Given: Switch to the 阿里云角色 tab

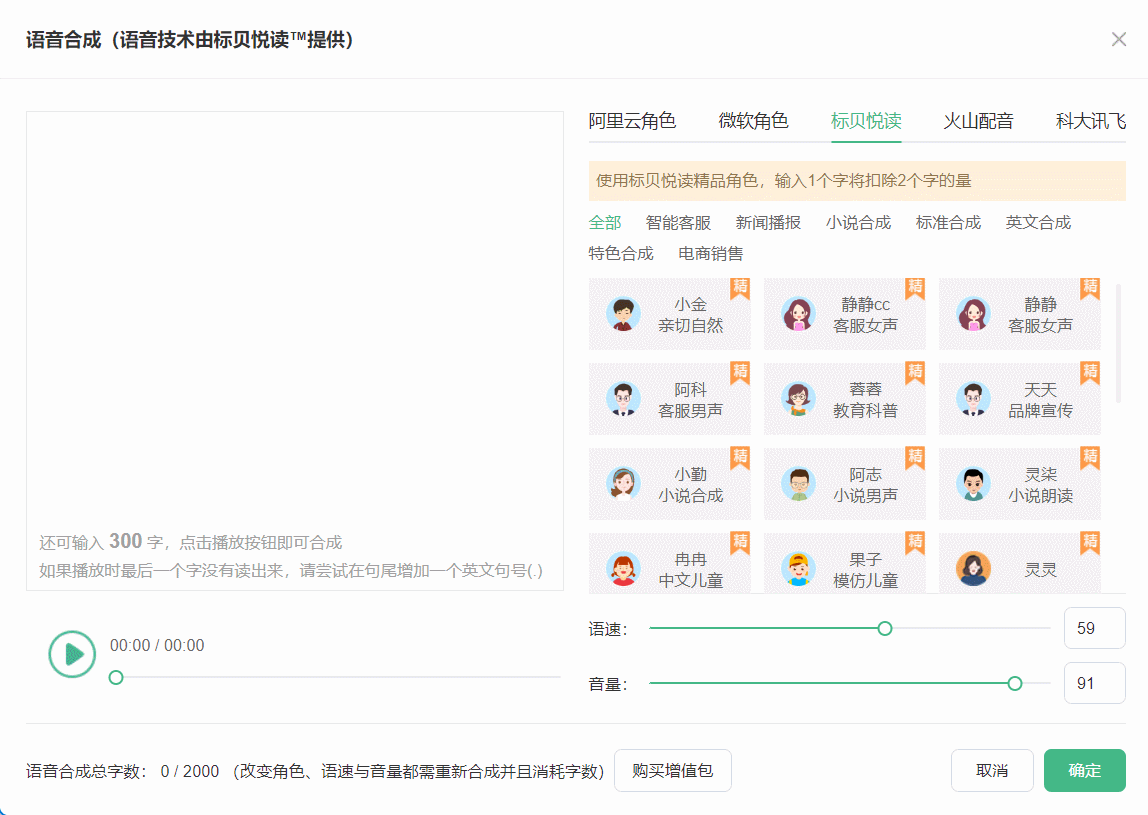Looking at the screenshot, I should (x=632, y=121).
